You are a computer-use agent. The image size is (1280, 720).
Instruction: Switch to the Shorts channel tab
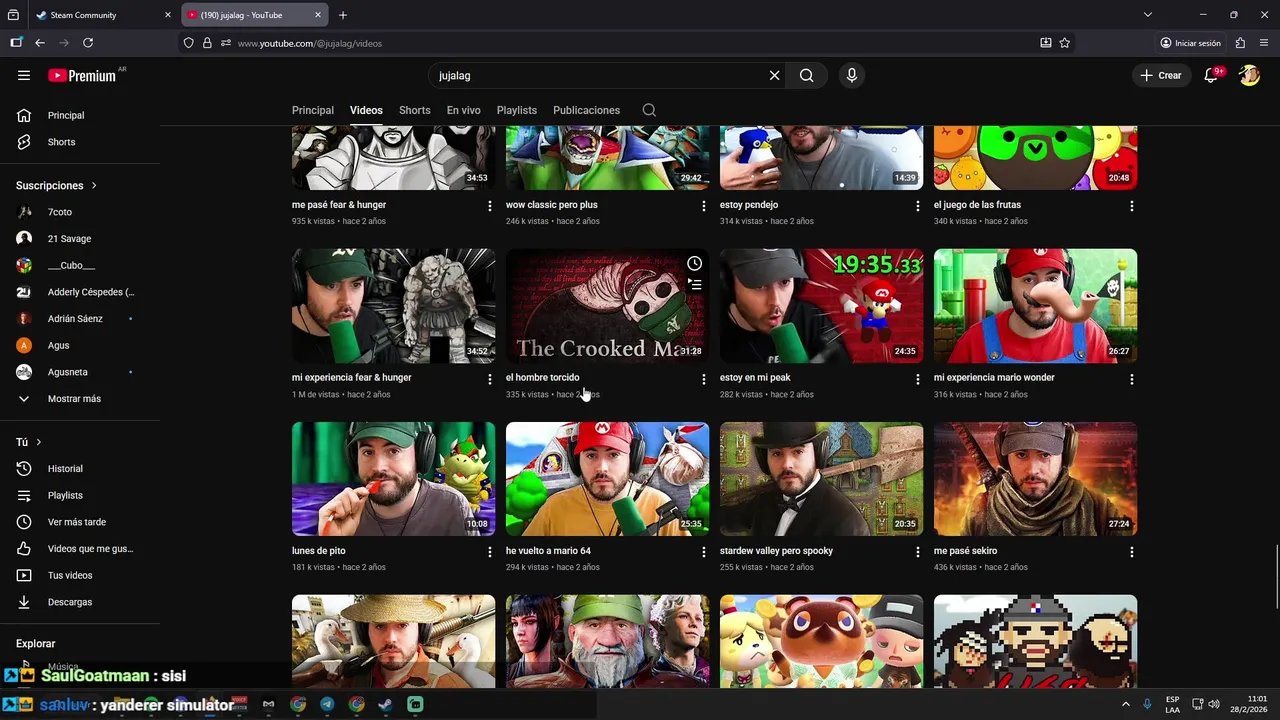[x=414, y=110]
